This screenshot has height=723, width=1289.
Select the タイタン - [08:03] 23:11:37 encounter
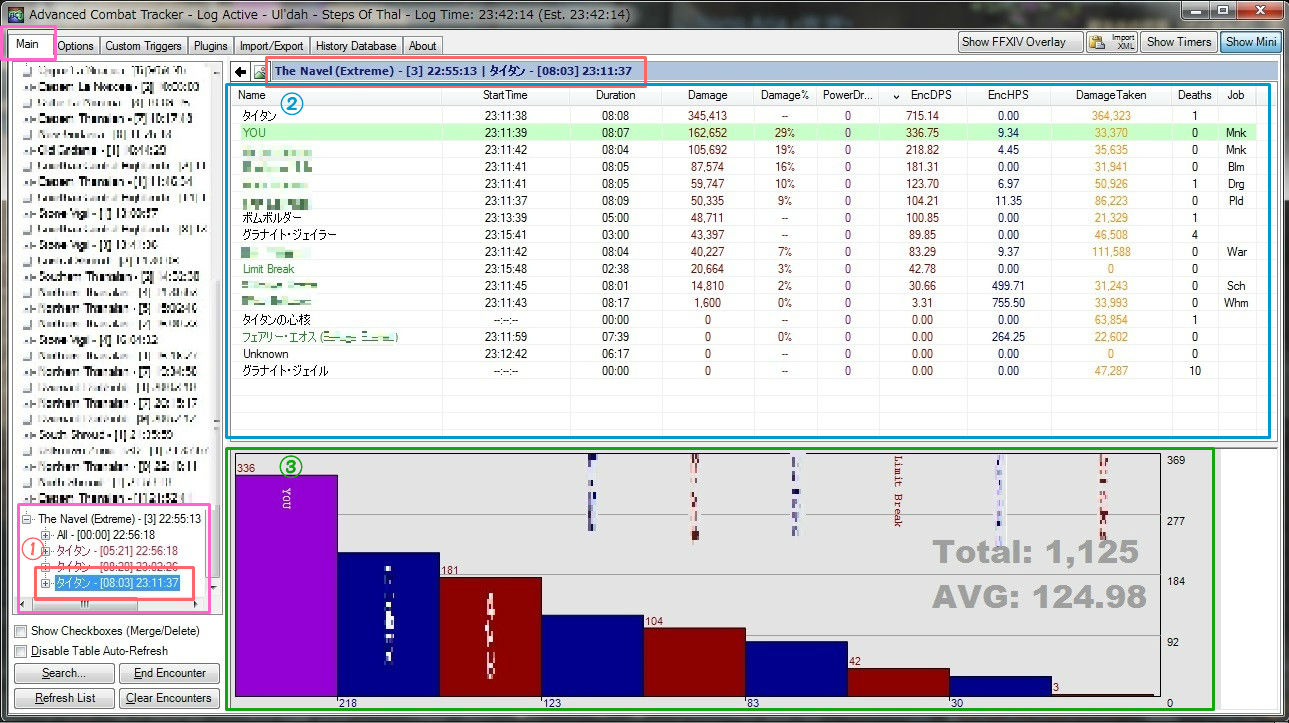117,583
